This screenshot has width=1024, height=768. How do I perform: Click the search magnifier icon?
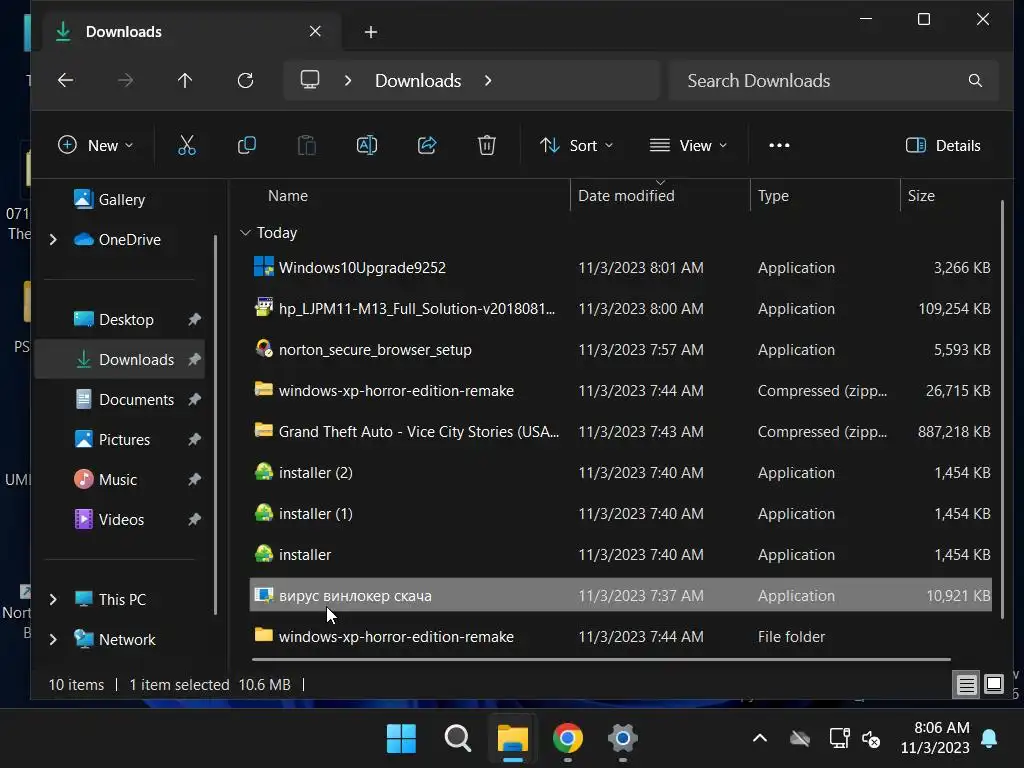(975, 80)
